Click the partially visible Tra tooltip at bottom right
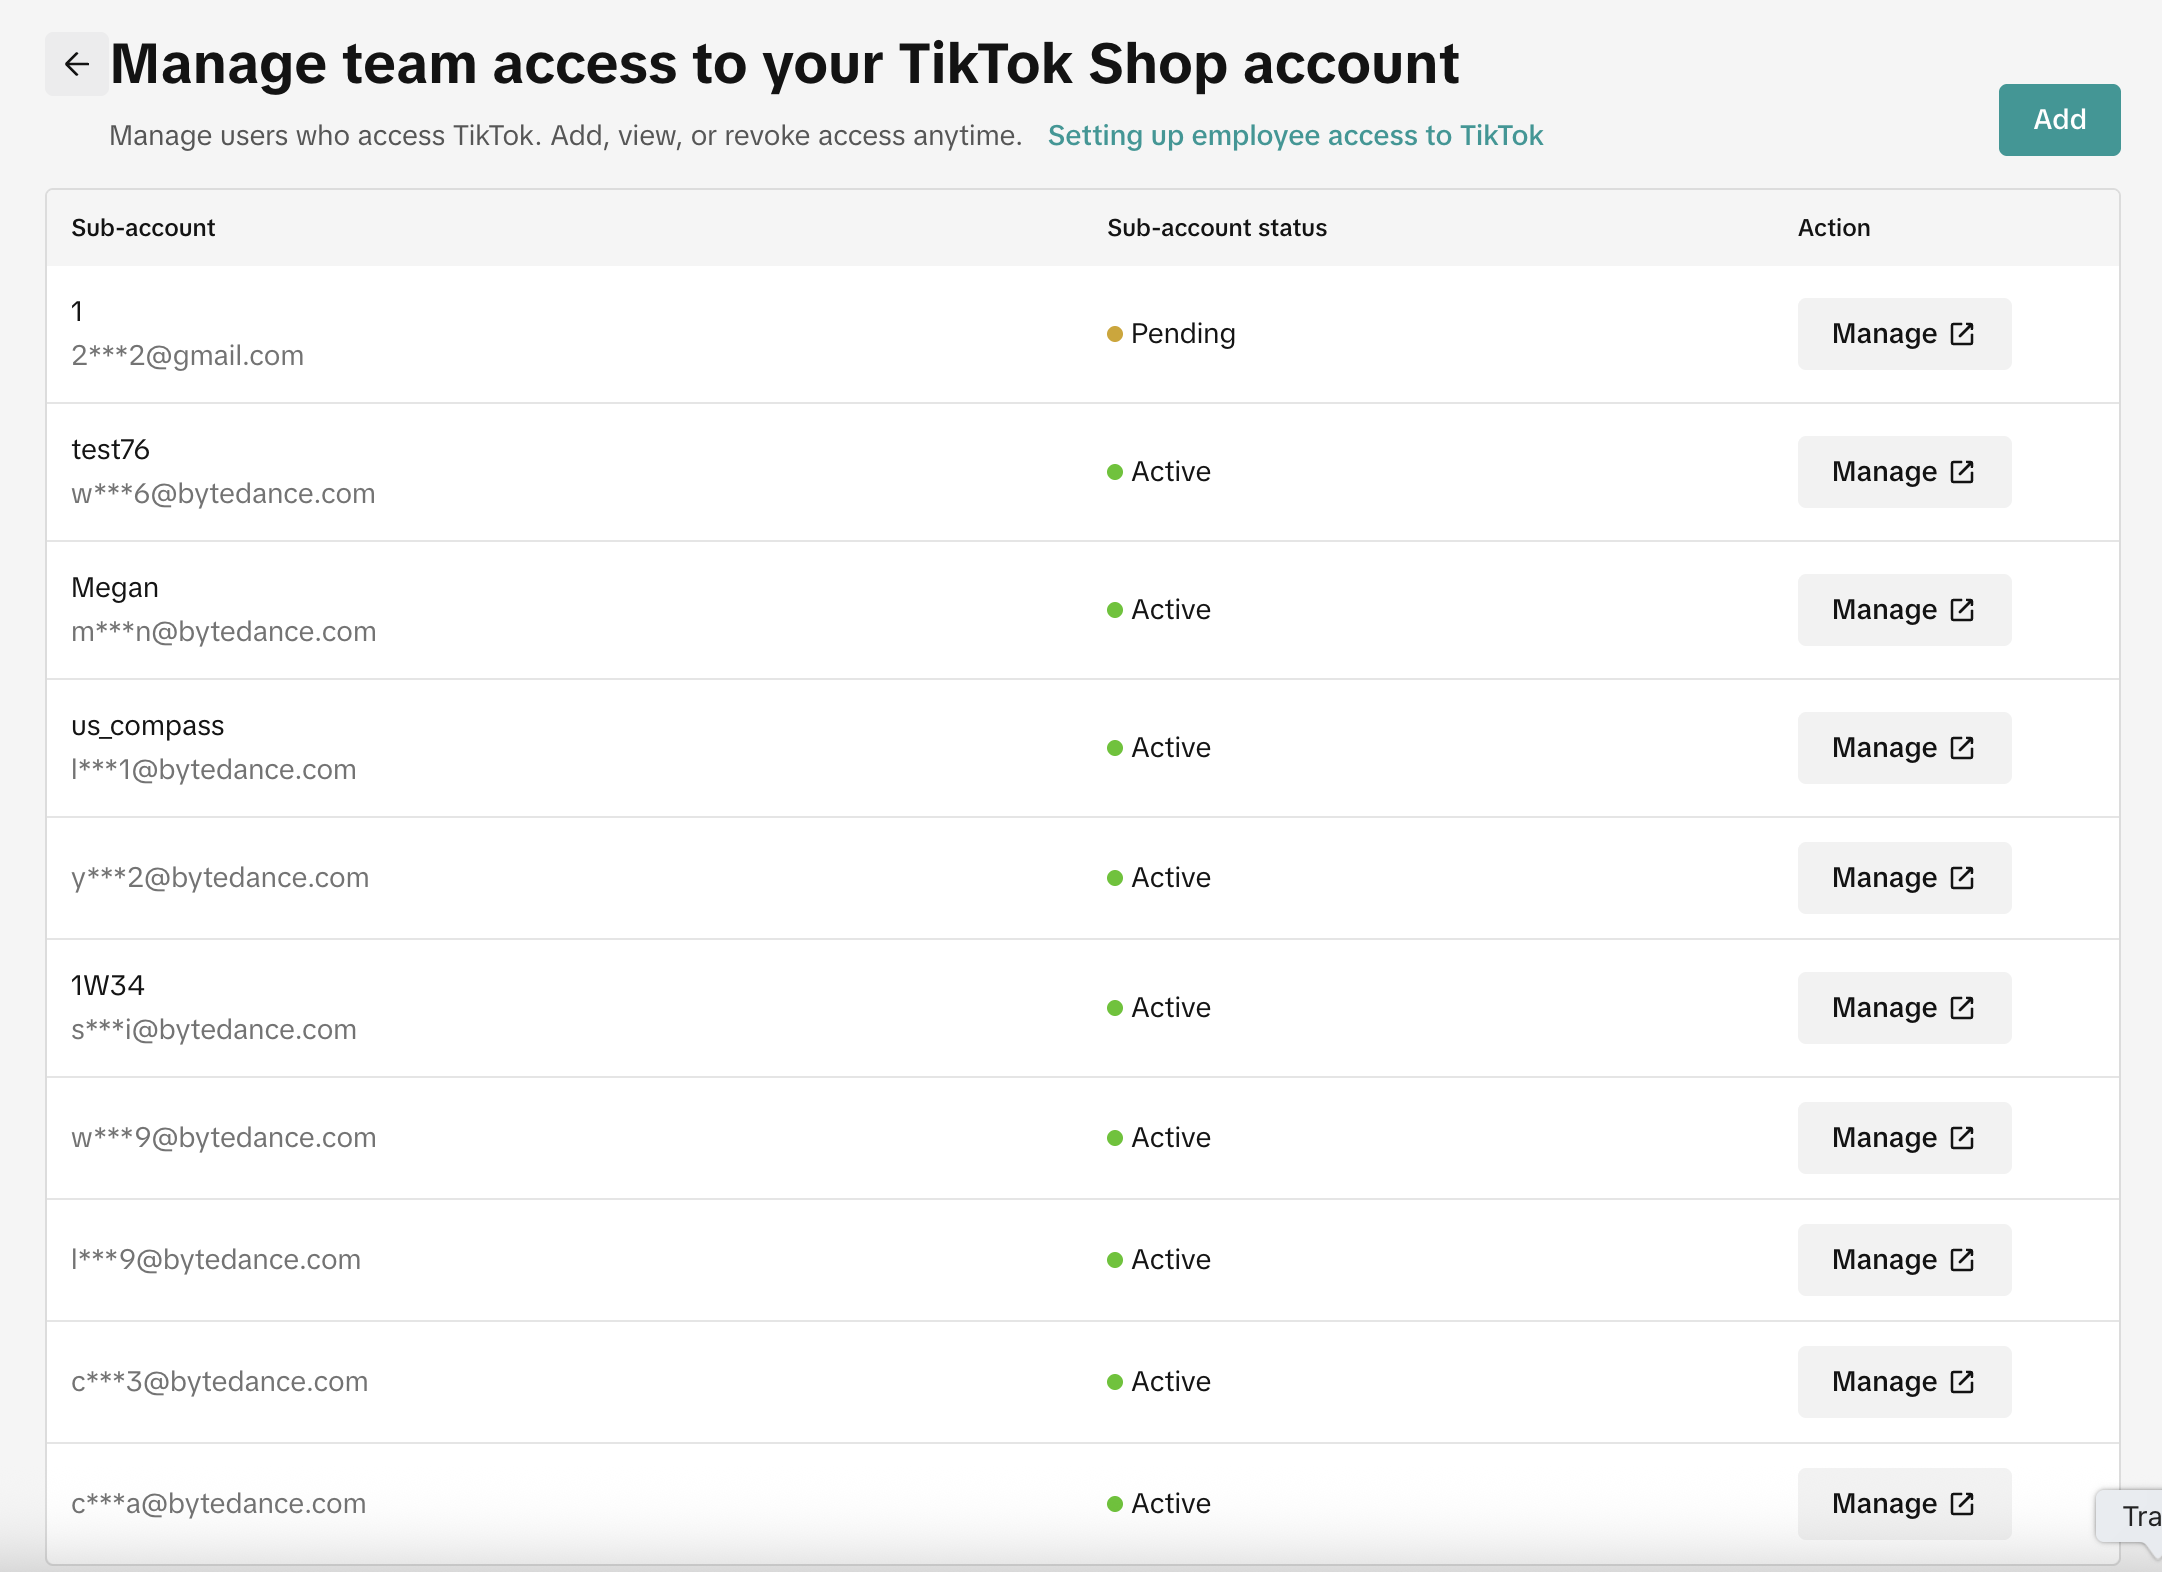The image size is (2162, 1572). pos(2138,1517)
